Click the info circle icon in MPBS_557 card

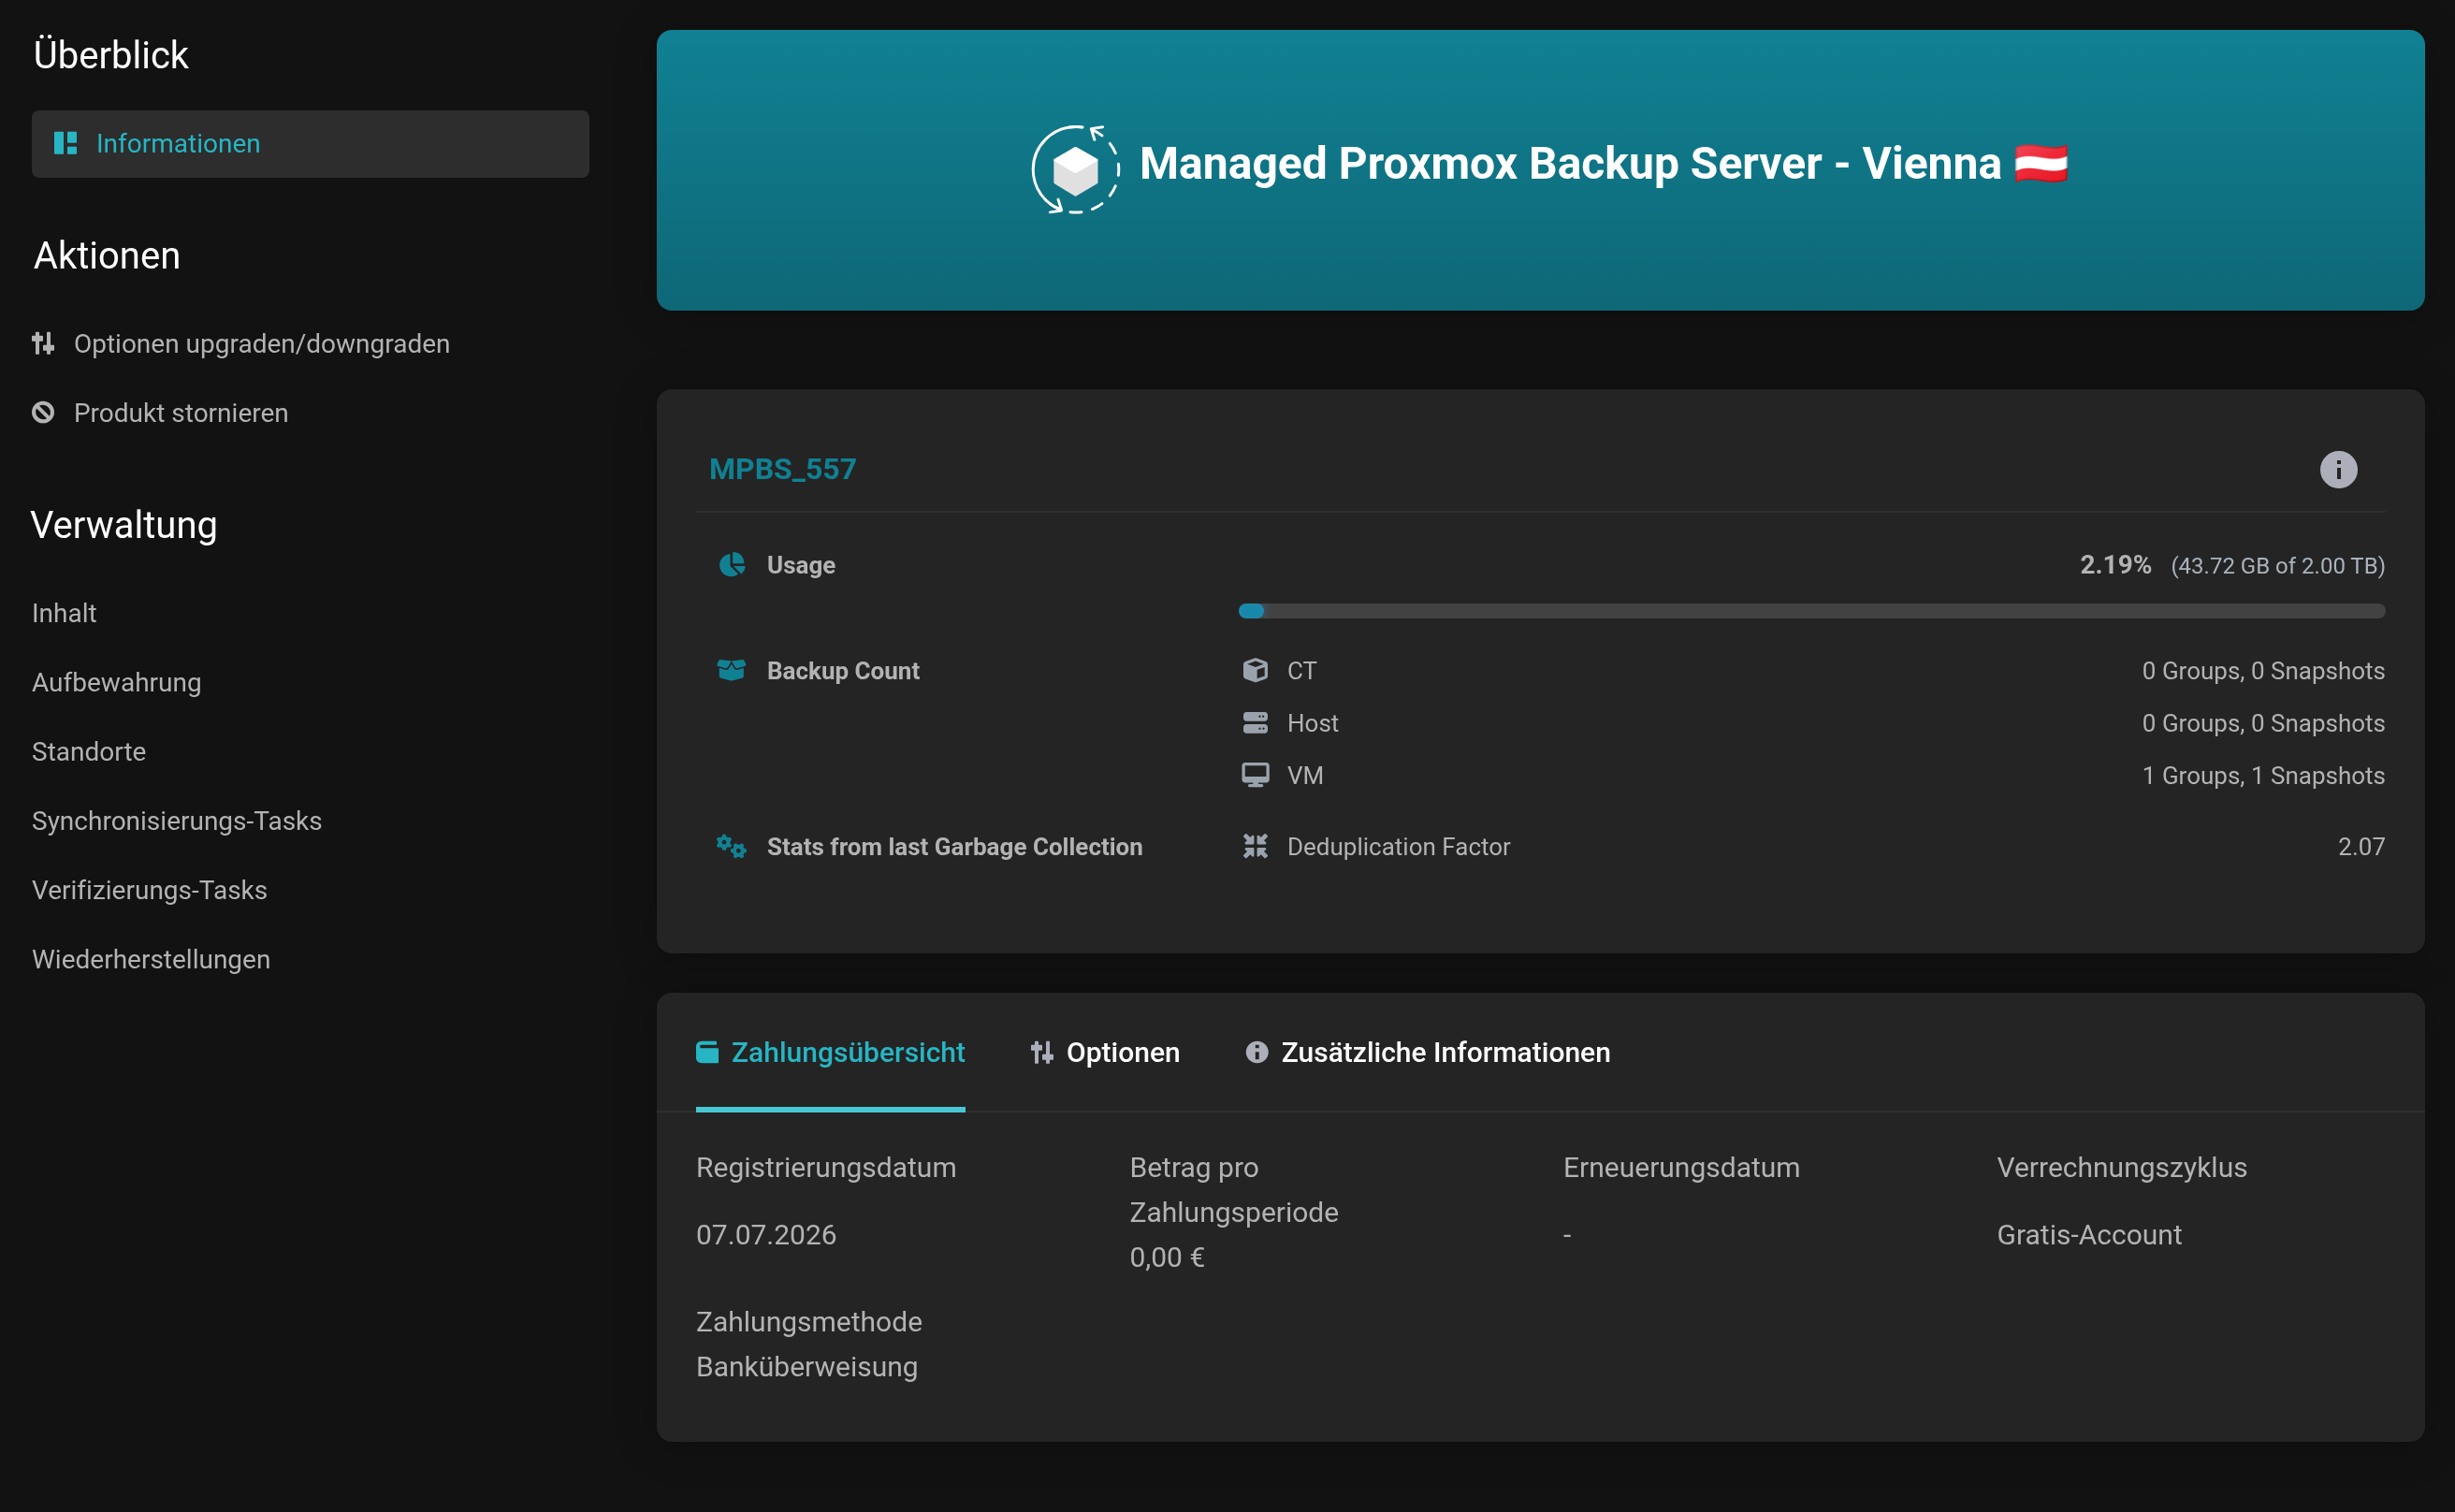[x=2338, y=469]
